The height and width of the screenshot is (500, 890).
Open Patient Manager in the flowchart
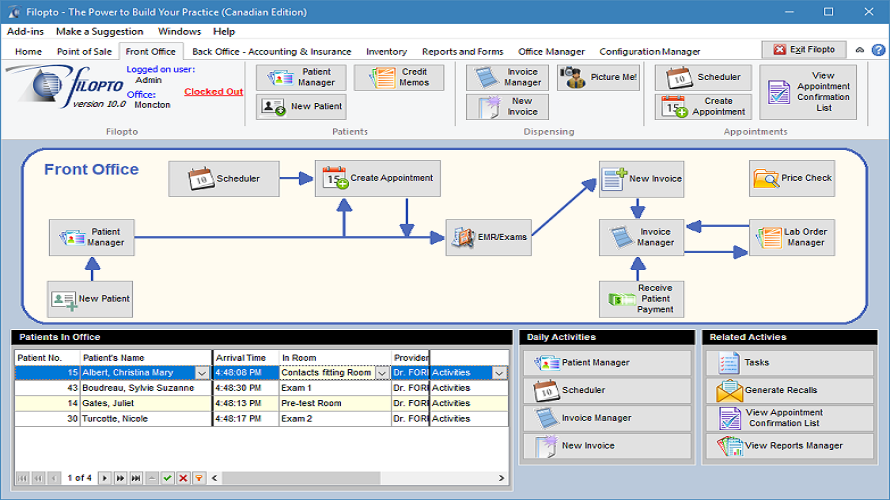[91, 237]
